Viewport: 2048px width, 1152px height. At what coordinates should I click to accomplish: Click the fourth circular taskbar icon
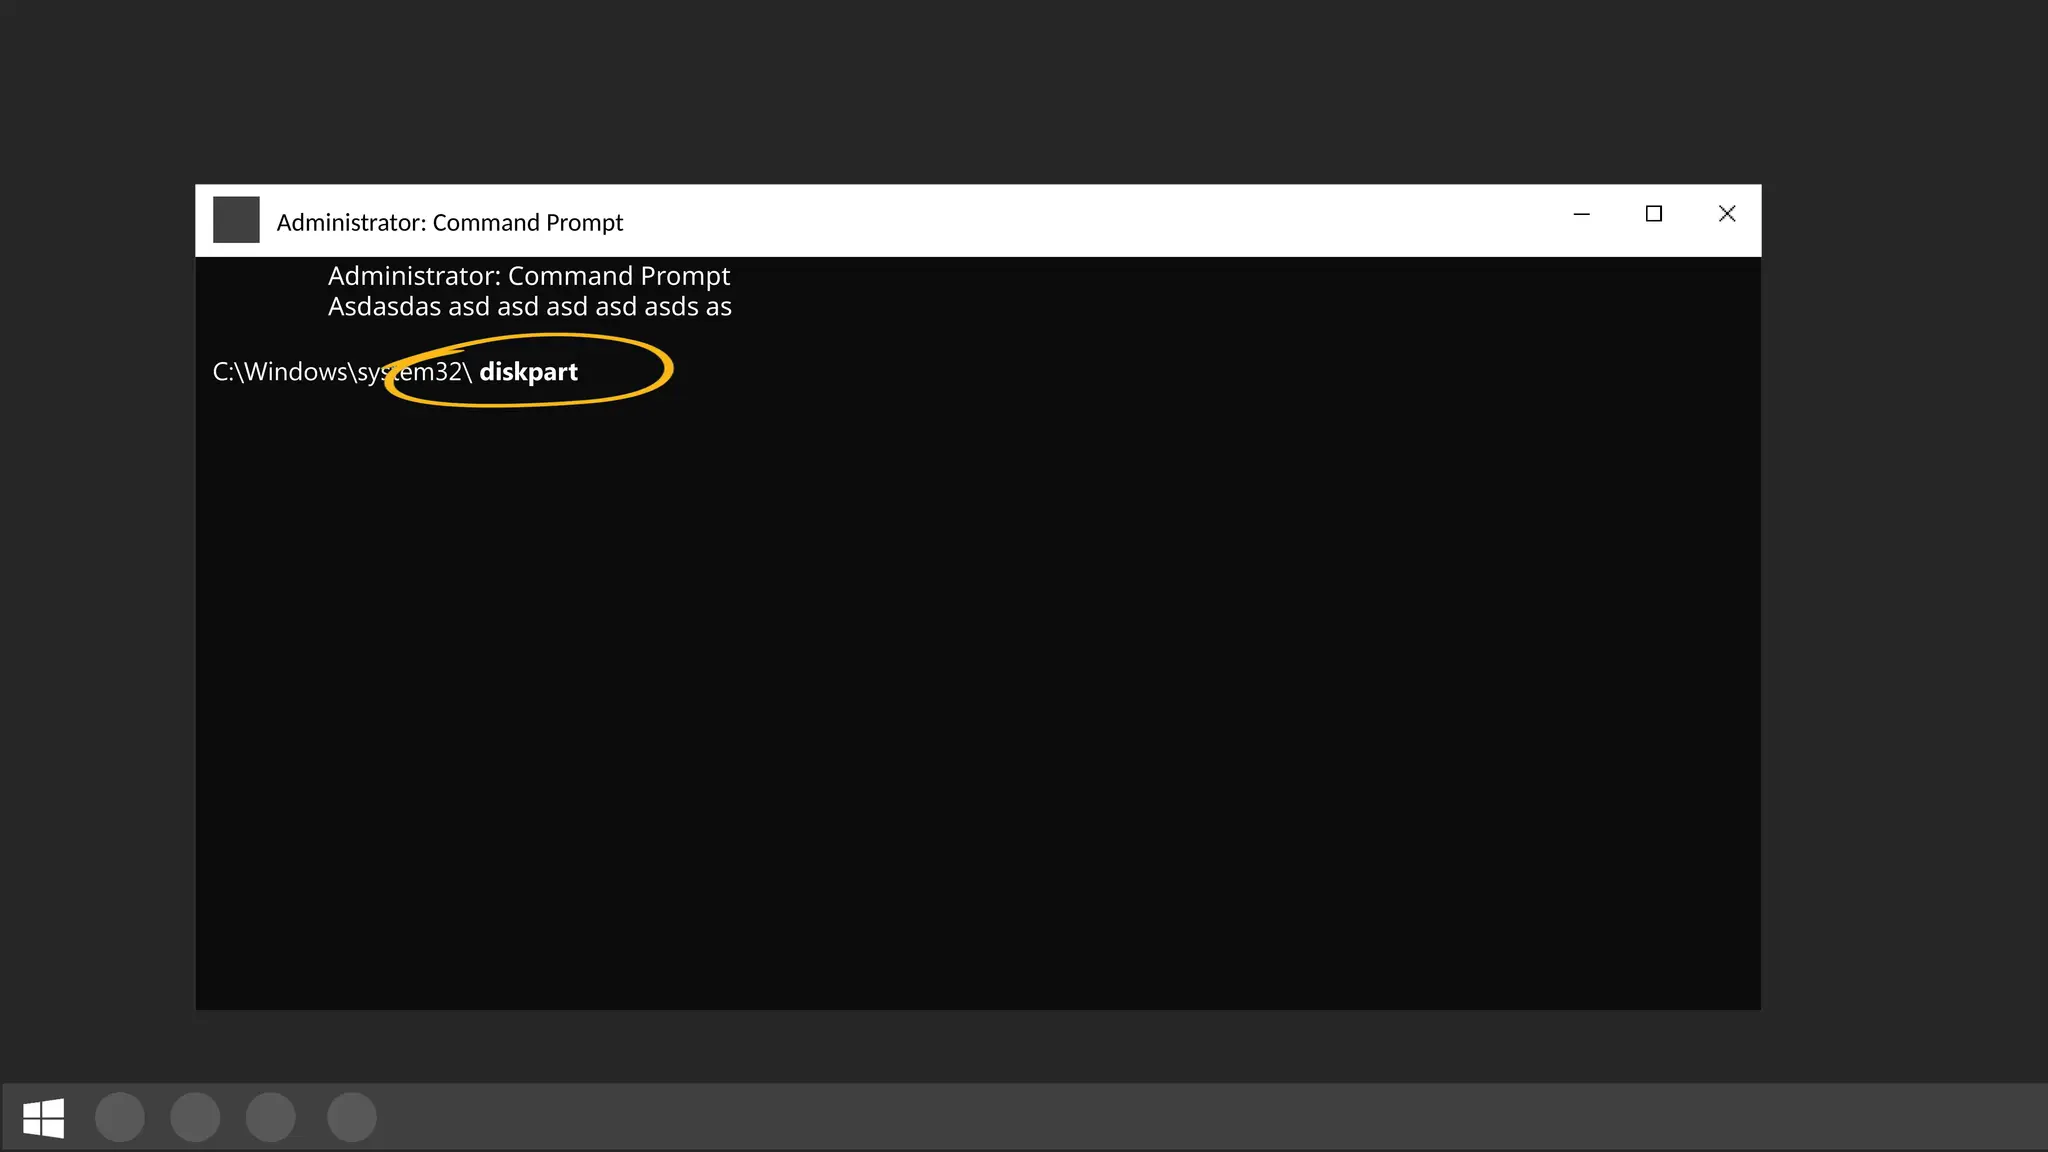(352, 1117)
